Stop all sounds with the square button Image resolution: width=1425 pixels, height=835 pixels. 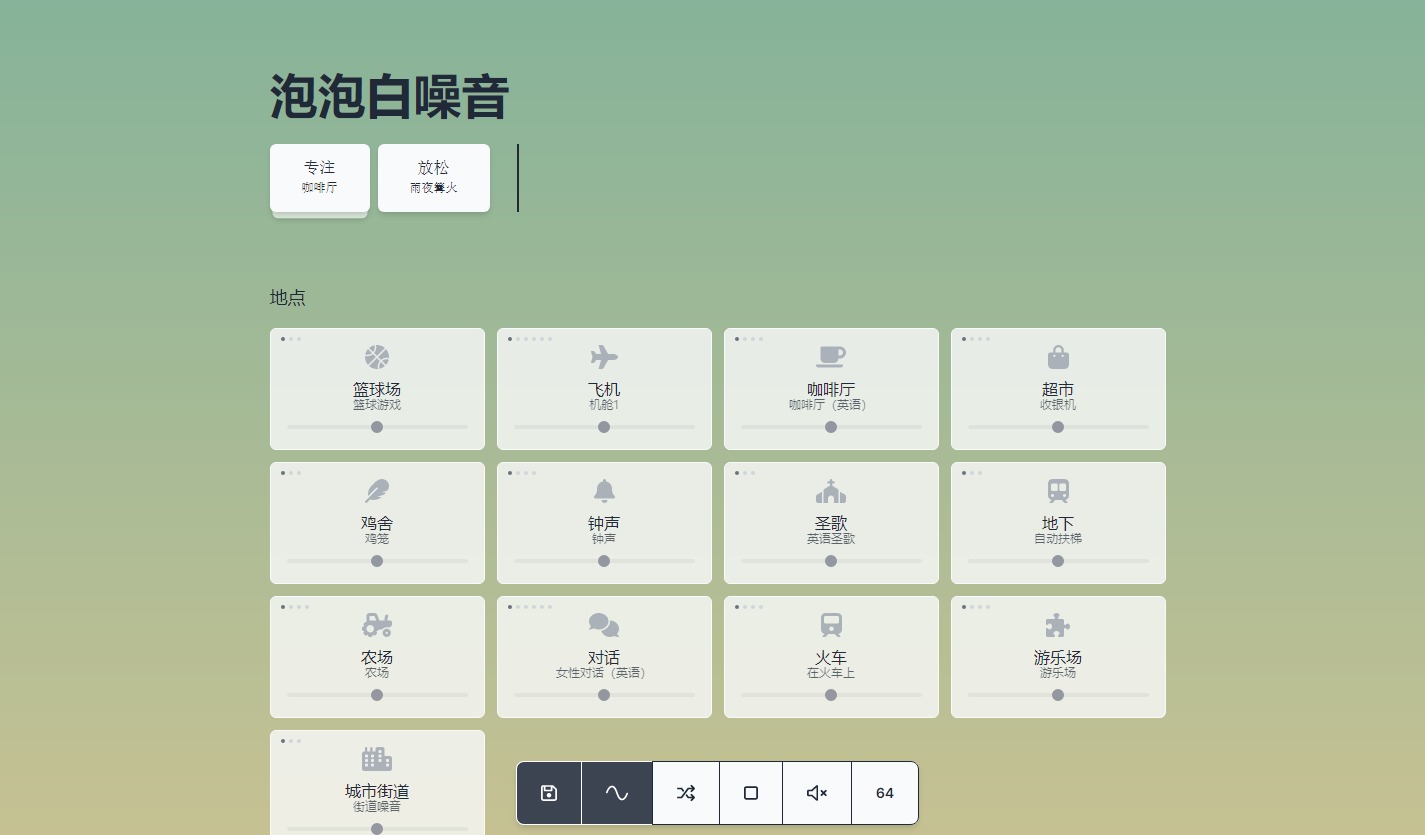click(x=751, y=793)
